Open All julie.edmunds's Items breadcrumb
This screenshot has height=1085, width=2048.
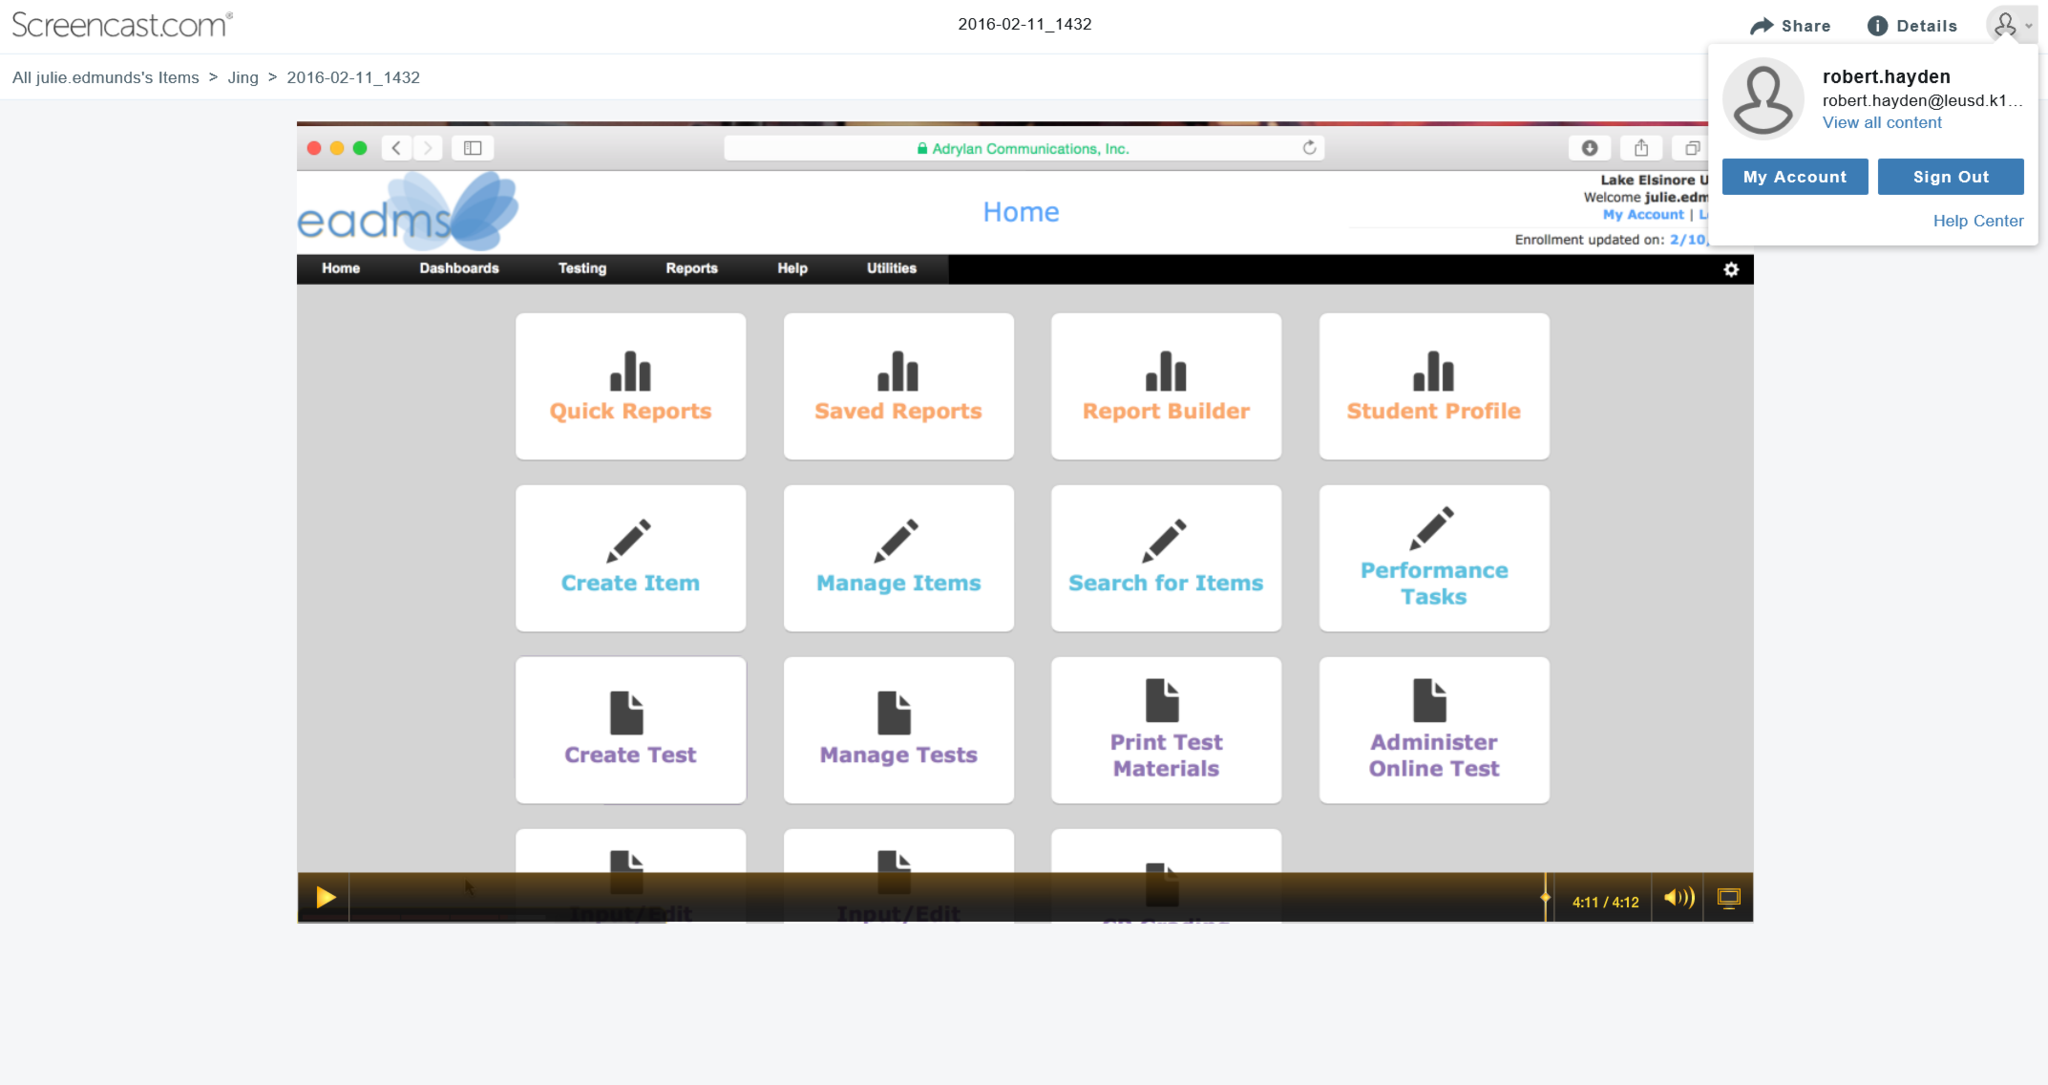click(105, 77)
